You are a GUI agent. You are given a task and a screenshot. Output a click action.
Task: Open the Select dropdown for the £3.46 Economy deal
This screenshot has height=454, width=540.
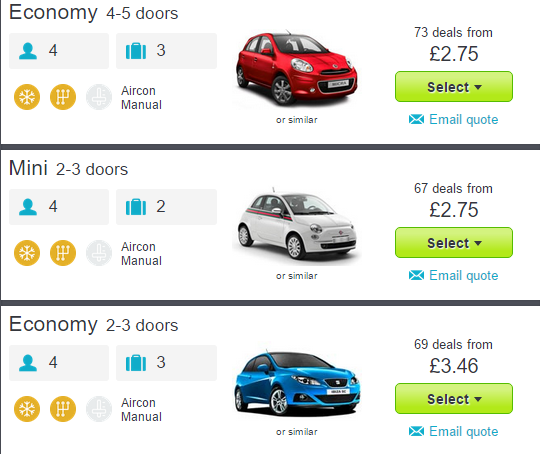[x=454, y=399]
